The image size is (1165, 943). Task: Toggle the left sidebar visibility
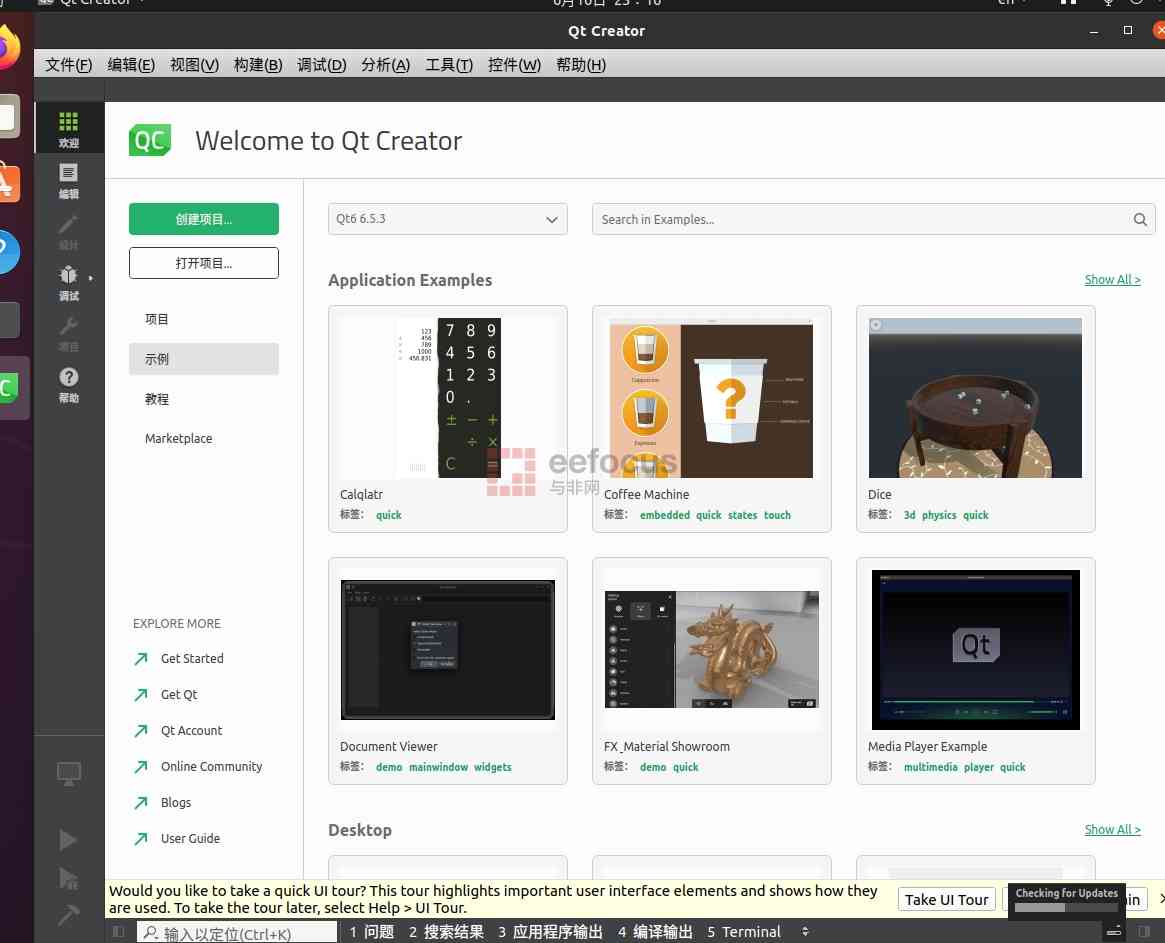pos(118,932)
